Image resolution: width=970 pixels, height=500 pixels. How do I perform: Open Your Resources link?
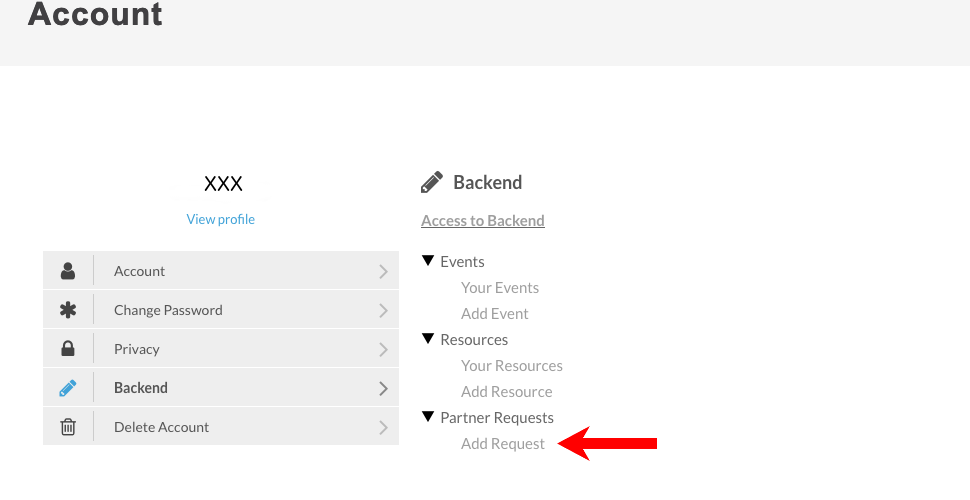[512, 366]
